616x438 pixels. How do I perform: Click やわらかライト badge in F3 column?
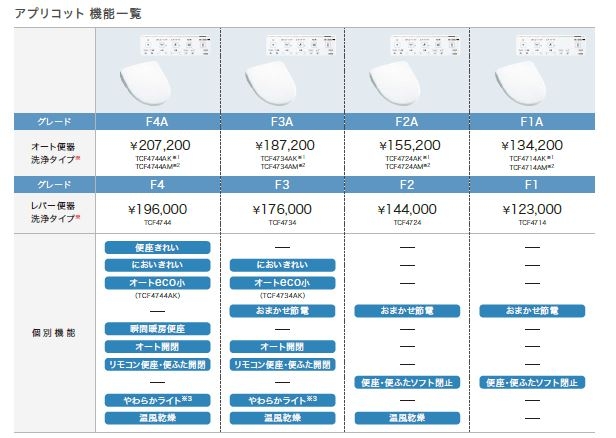[x=282, y=400]
